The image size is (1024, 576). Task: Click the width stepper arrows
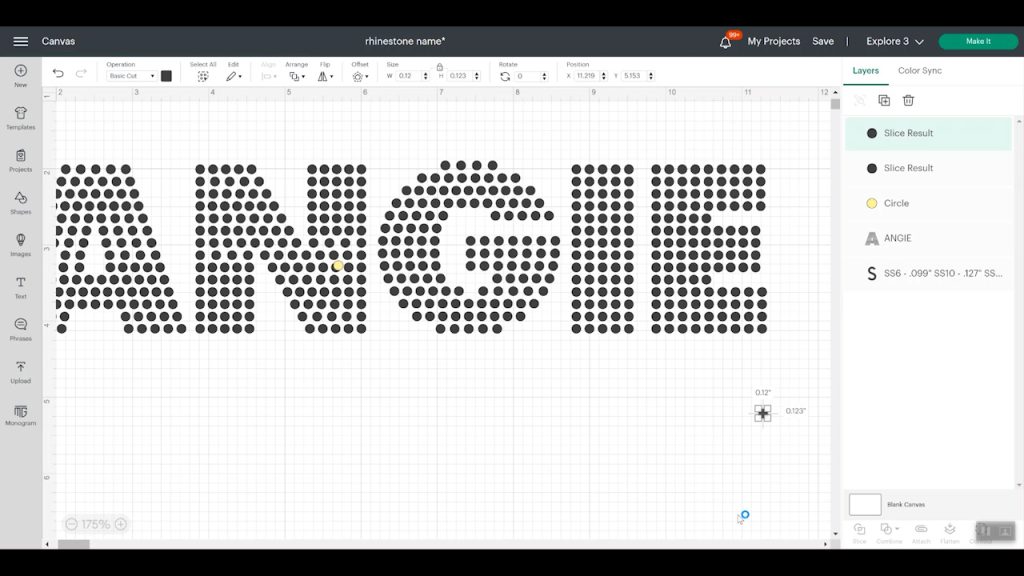(x=426, y=76)
